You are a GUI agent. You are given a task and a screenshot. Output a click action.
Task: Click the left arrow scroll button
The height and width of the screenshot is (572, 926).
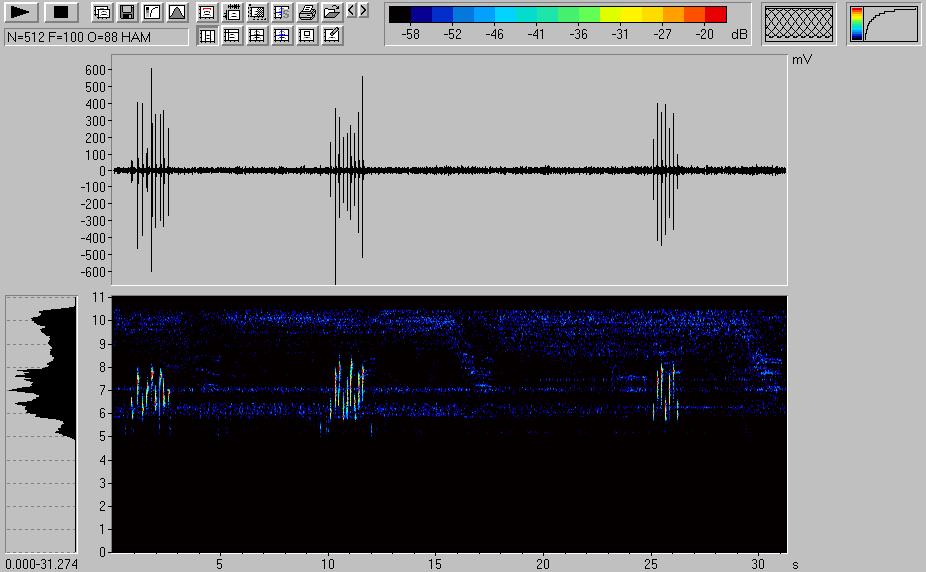click(351, 11)
